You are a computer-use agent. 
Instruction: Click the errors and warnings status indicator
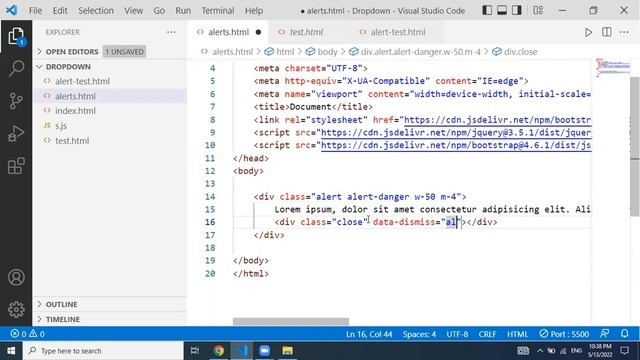click(27, 334)
